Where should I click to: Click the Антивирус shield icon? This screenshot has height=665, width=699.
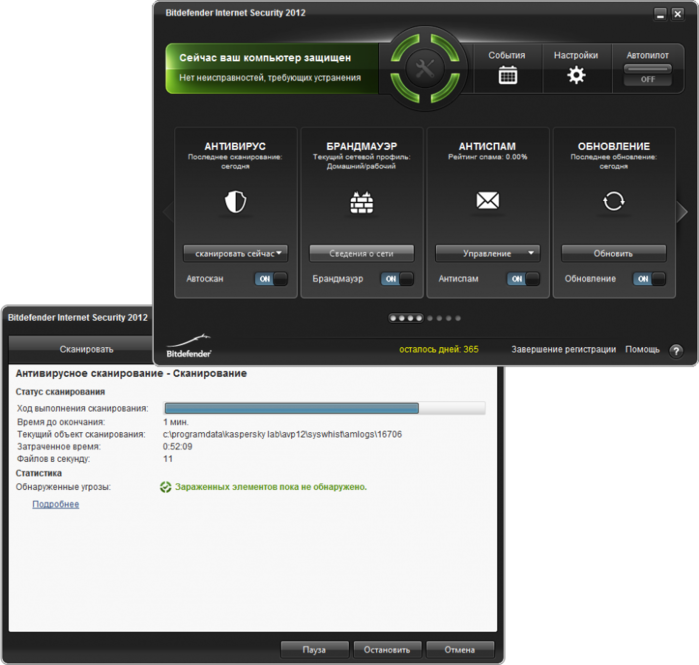point(235,201)
